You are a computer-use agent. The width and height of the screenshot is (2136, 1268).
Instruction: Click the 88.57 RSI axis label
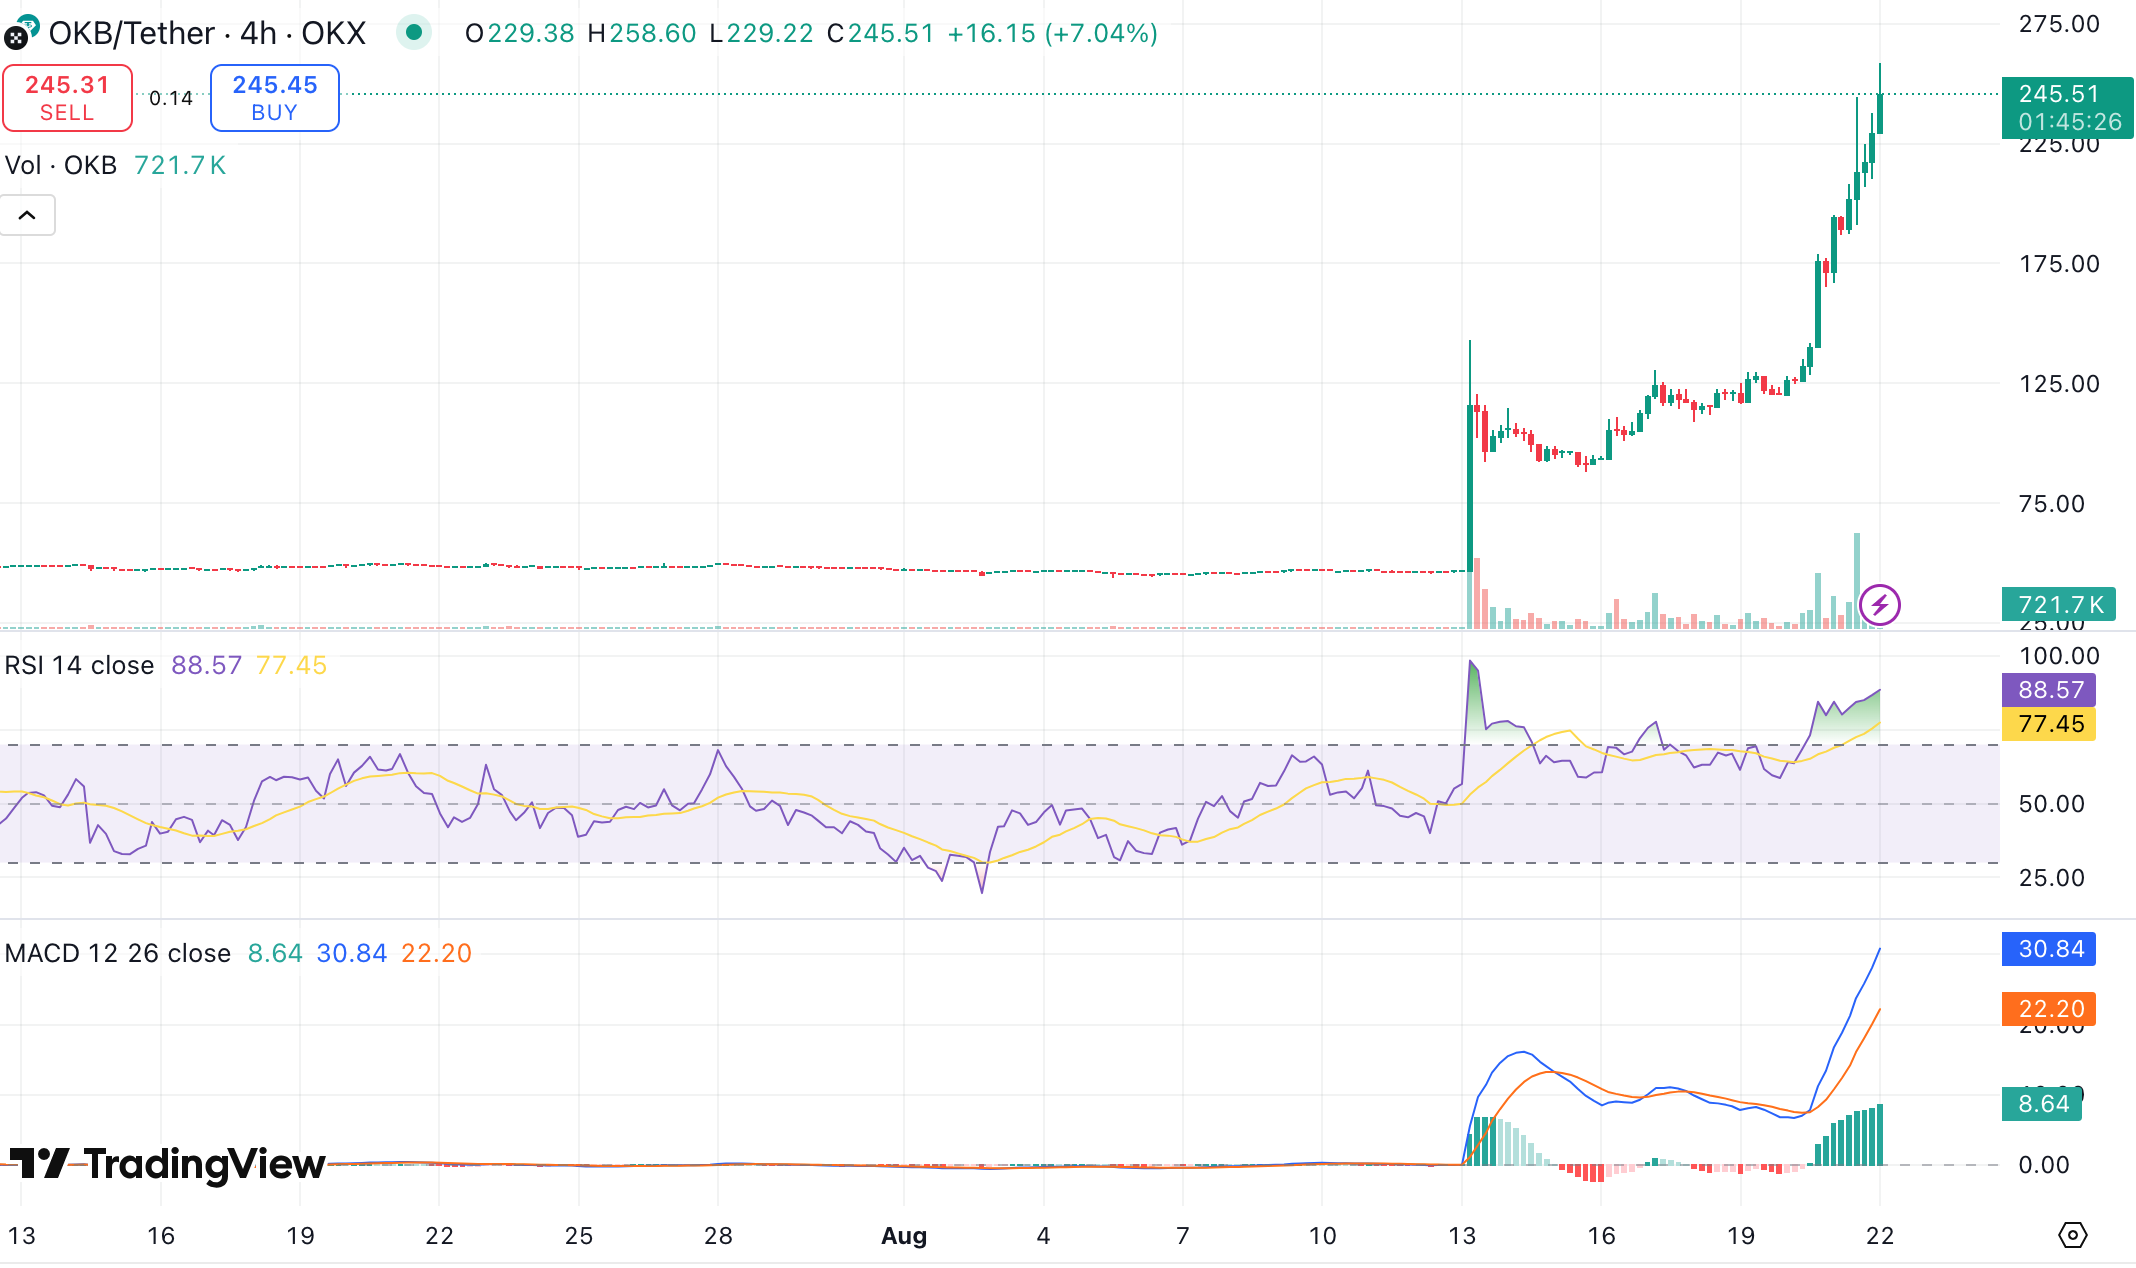point(2049,690)
